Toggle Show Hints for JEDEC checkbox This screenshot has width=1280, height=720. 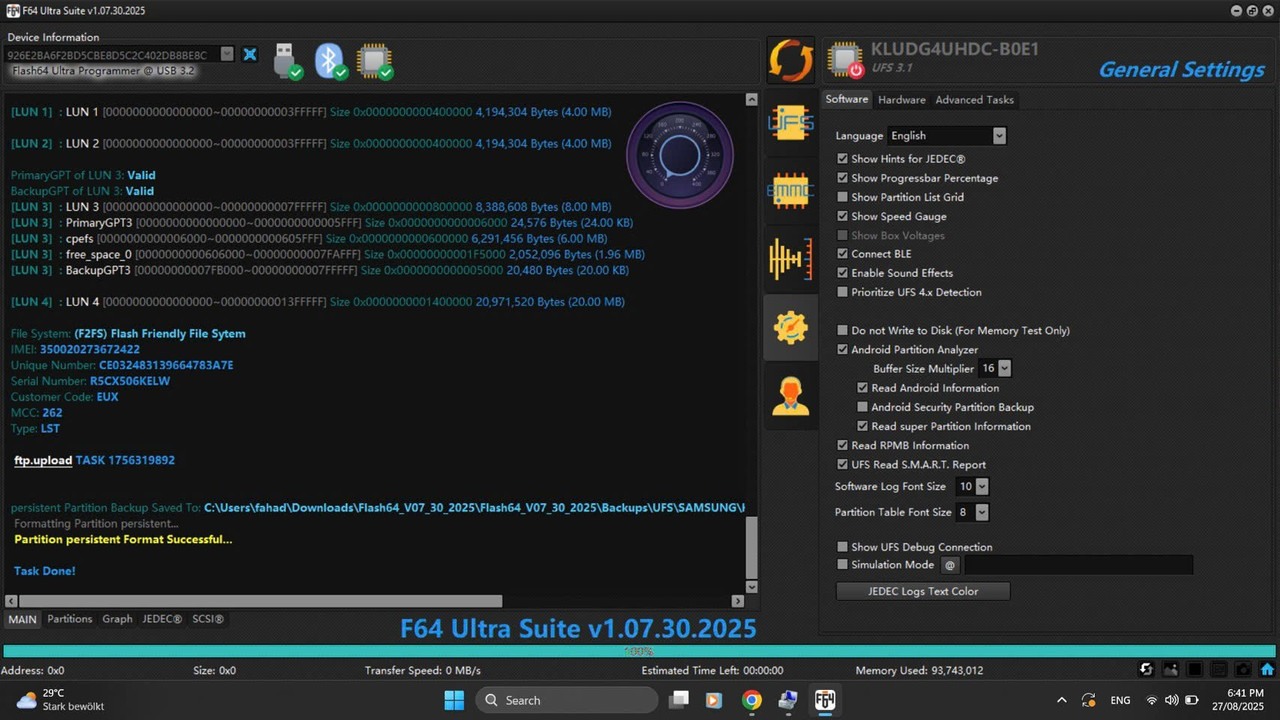(843, 158)
